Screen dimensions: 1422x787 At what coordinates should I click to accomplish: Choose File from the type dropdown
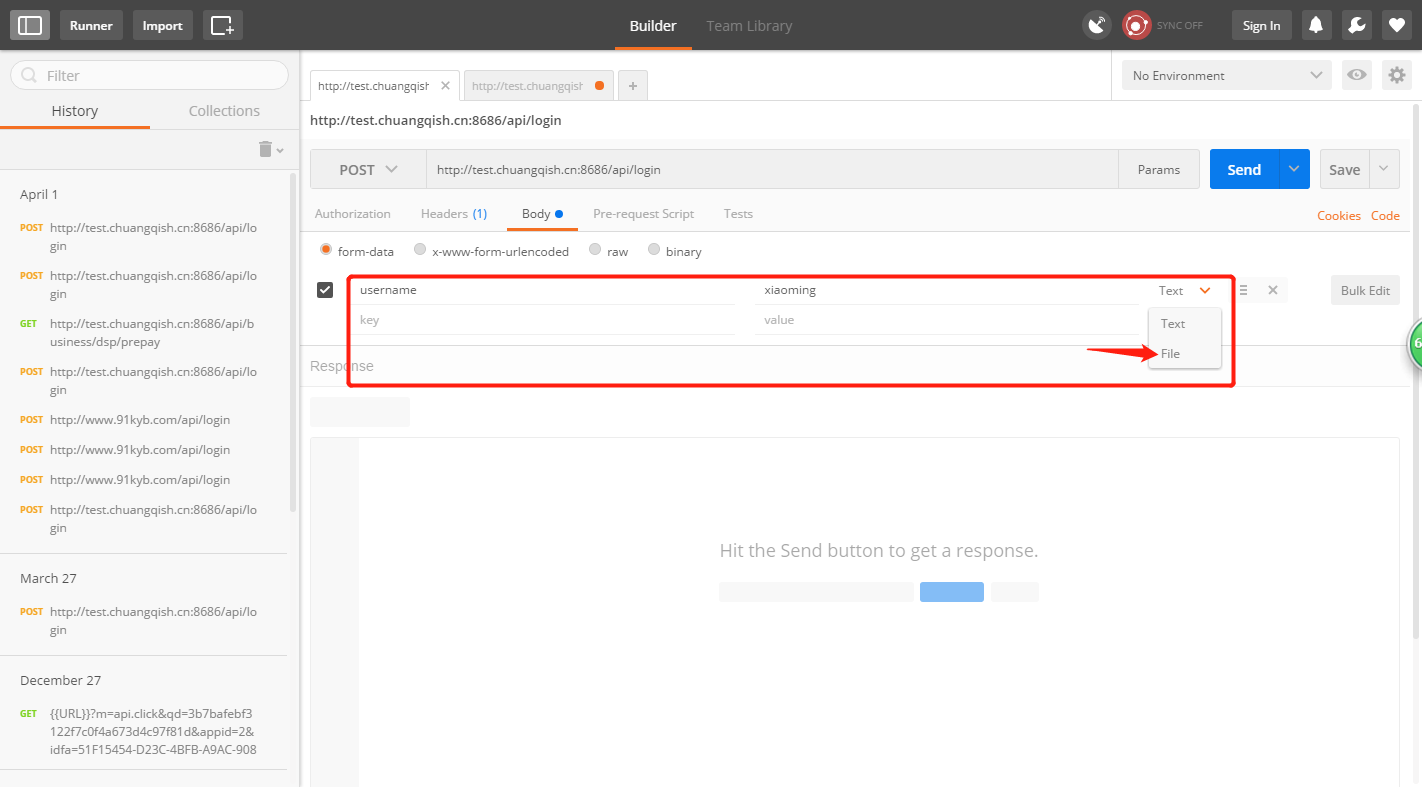tap(1184, 353)
